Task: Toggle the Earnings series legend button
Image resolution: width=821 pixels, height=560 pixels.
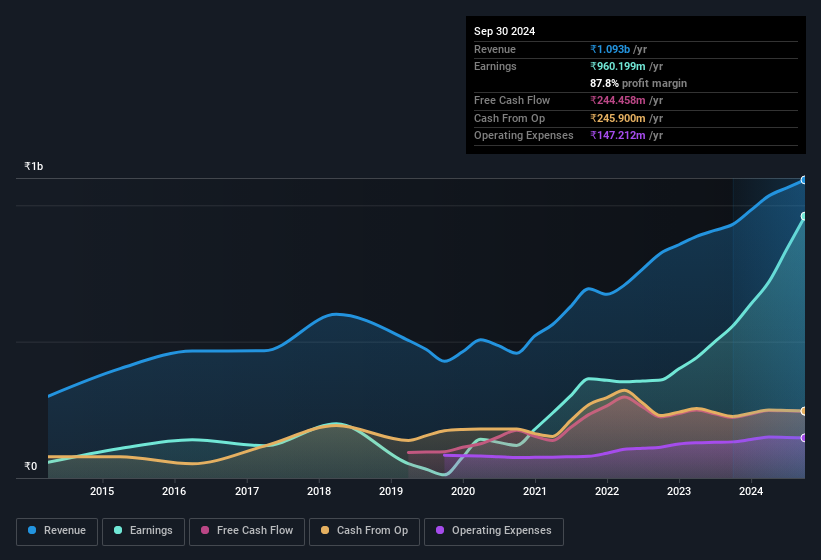Action: tap(143, 531)
